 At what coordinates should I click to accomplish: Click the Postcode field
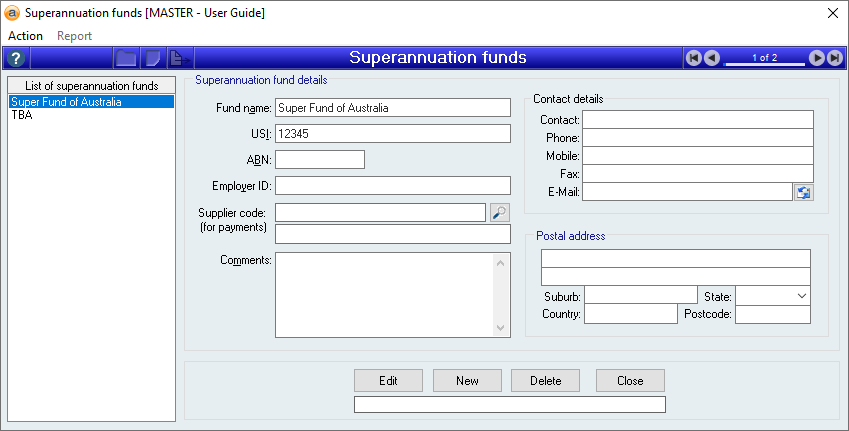click(773, 315)
